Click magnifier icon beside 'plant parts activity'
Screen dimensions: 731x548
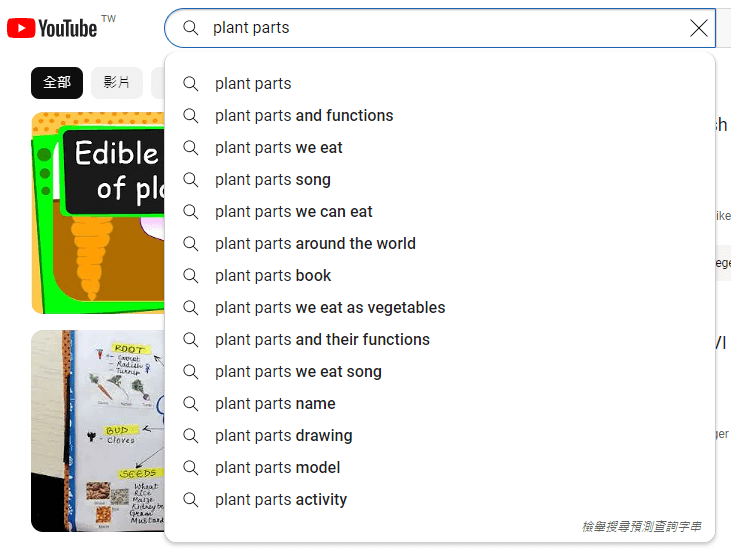(x=191, y=500)
